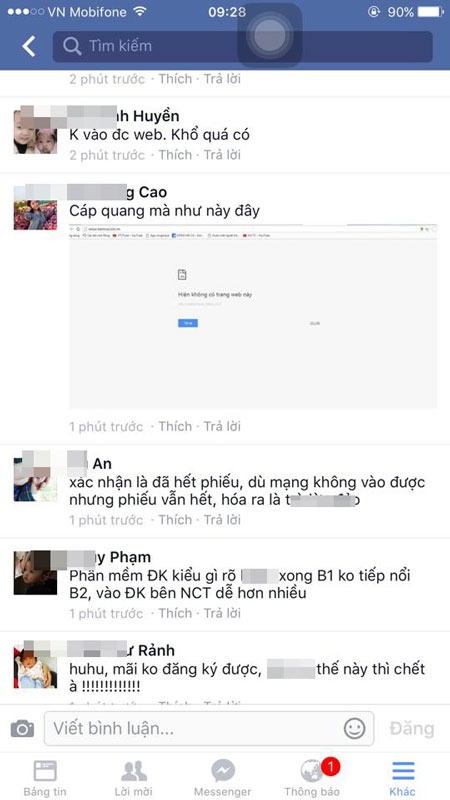Screen dimensions: 450x800
Task: Open Khác menu tab
Action: point(403,778)
